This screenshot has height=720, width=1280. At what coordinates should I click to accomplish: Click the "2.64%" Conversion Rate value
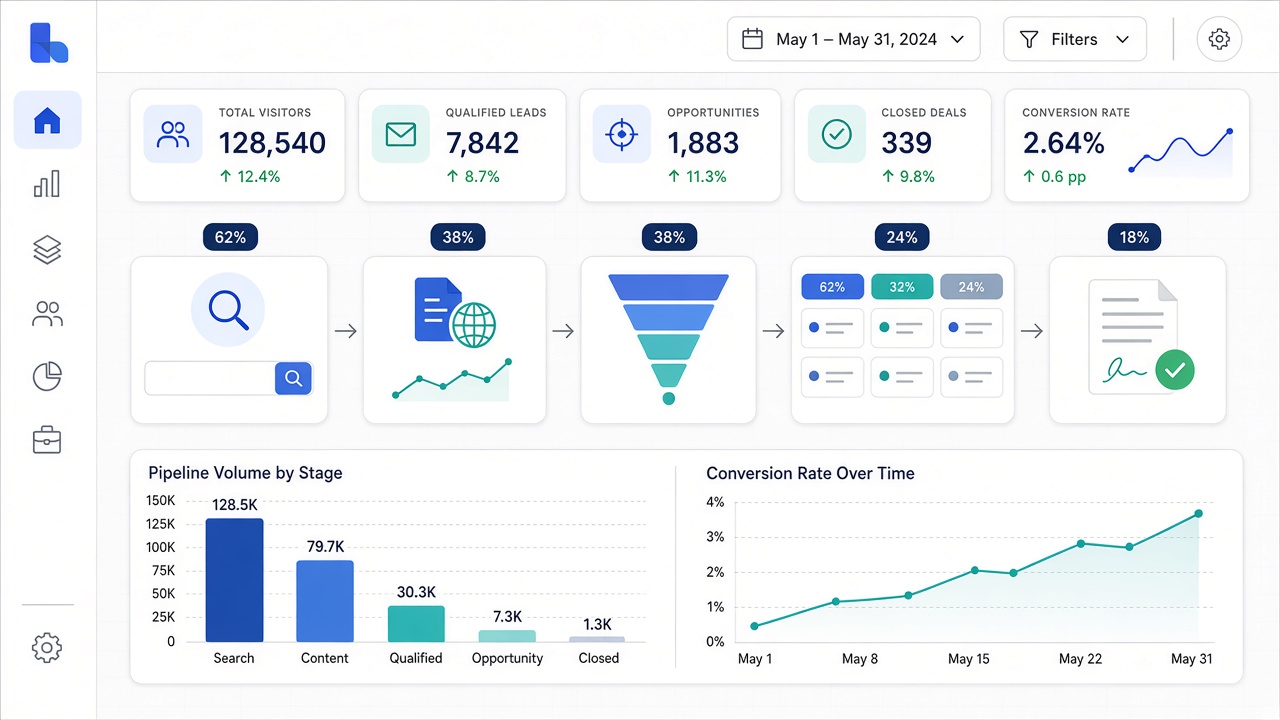[x=1063, y=143]
